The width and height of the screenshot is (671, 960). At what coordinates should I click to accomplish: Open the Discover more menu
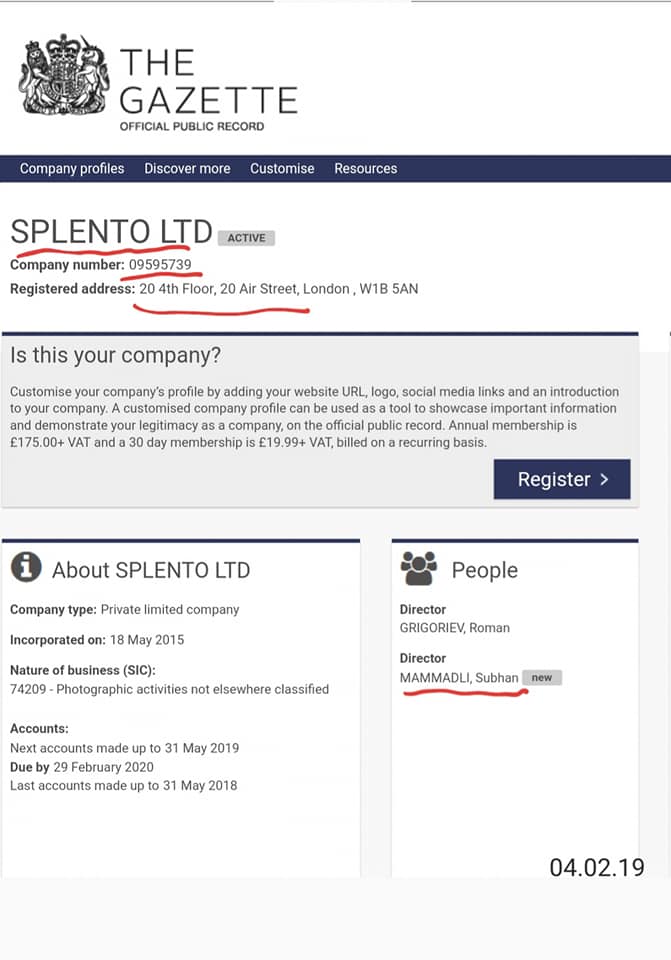click(187, 168)
